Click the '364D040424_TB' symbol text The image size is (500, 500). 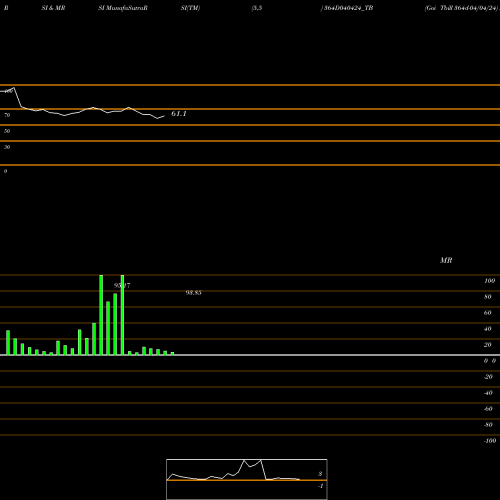[349, 8]
